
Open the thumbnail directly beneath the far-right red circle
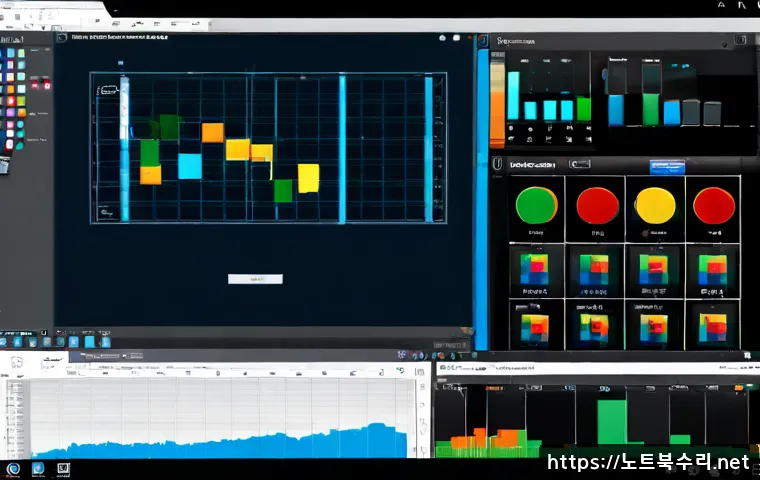pyautogui.click(x=712, y=270)
